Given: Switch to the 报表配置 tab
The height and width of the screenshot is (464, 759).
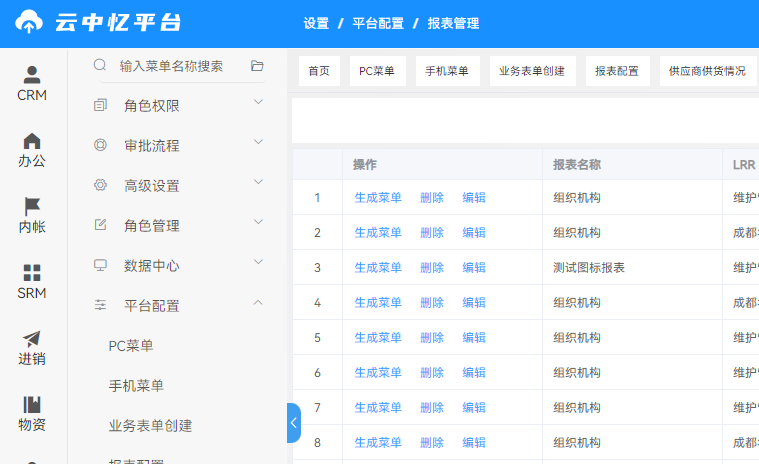Looking at the screenshot, I should (617, 71).
